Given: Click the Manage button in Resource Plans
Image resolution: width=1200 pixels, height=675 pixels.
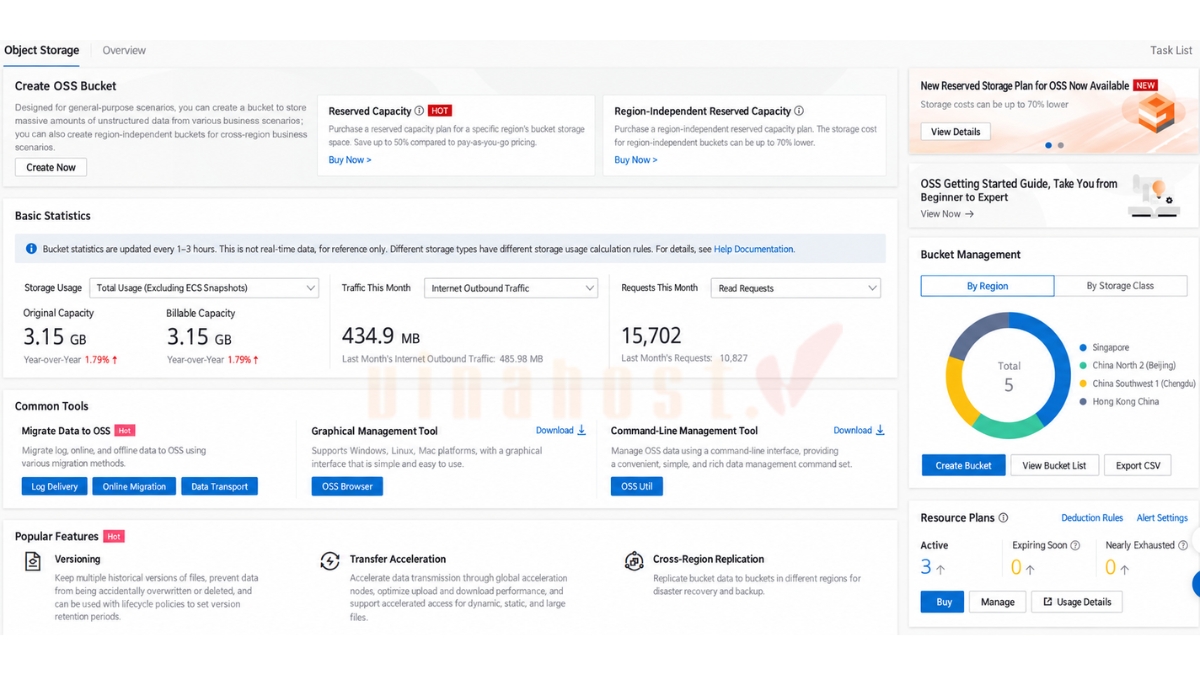Looking at the screenshot, I should (x=997, y=602).
